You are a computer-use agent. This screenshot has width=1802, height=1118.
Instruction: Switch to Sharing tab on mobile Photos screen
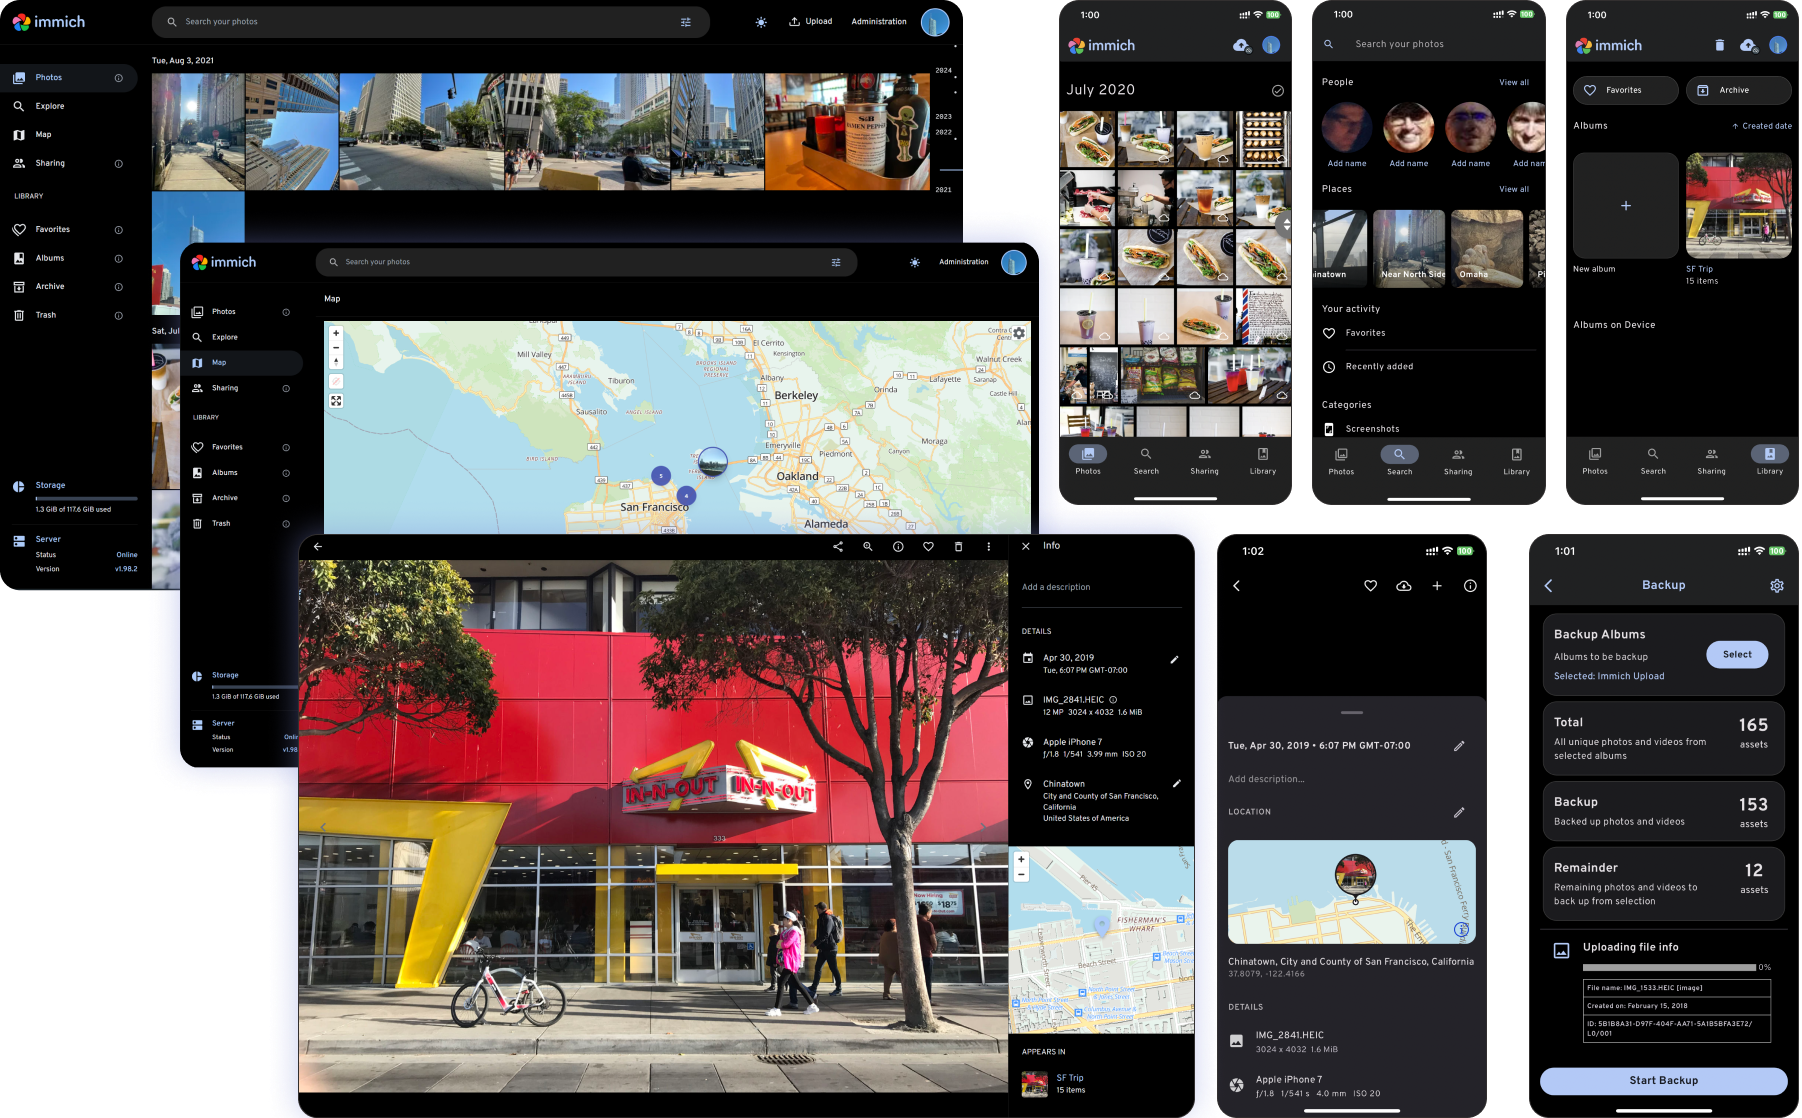1204,461
